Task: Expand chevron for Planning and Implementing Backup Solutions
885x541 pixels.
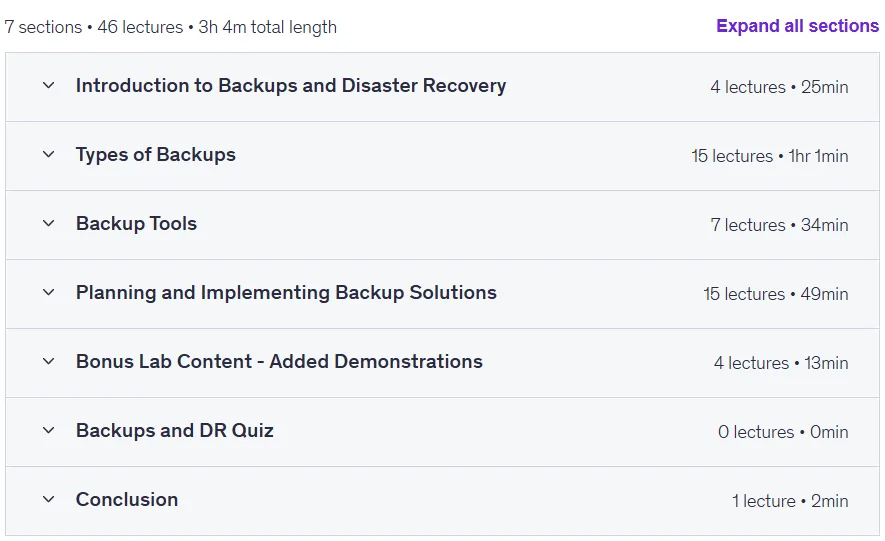Action: coord(49,292)
